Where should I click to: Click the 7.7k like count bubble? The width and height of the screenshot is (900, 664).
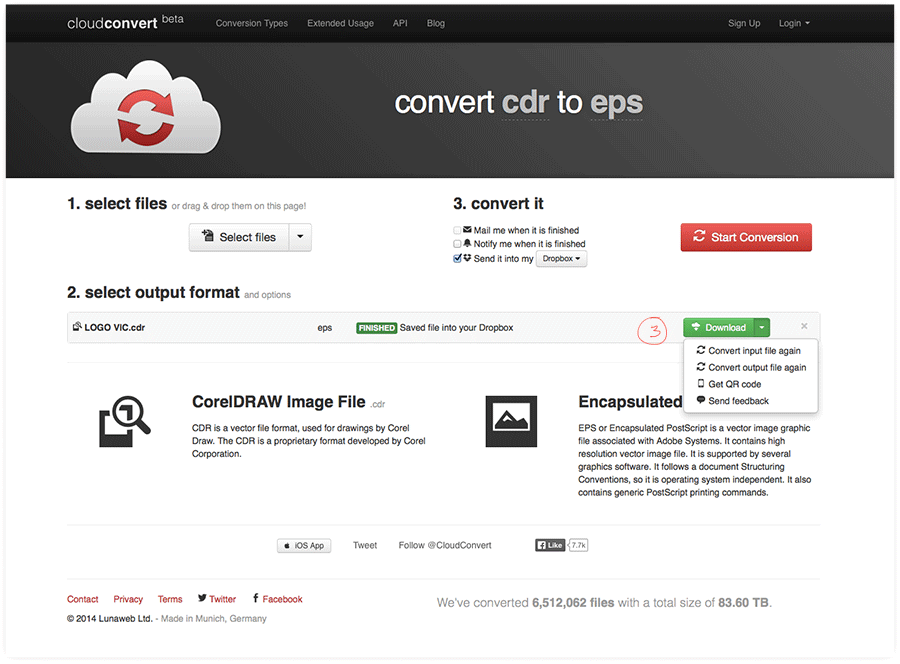(578, 545)
